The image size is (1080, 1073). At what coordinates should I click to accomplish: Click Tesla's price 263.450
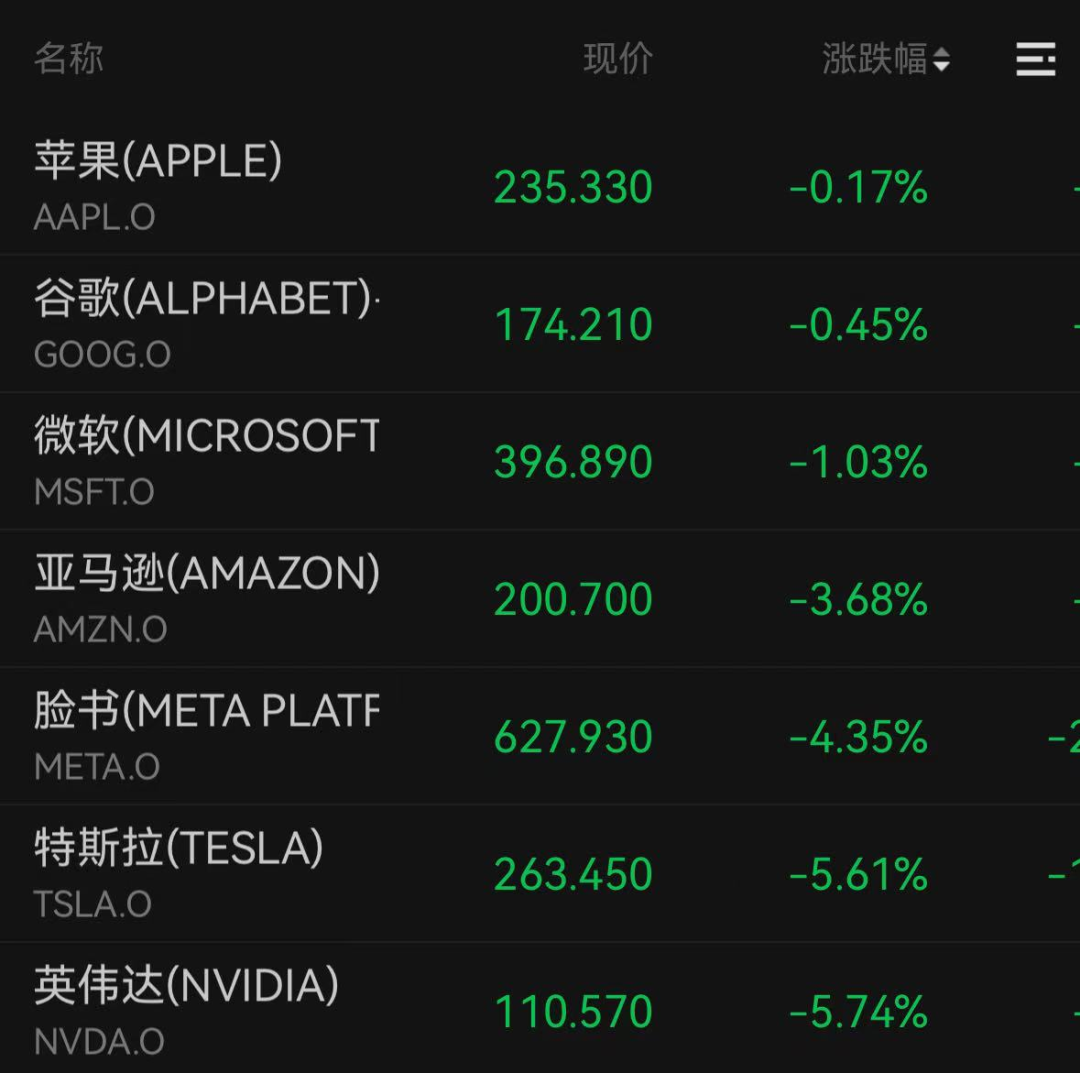coord(573,875)
